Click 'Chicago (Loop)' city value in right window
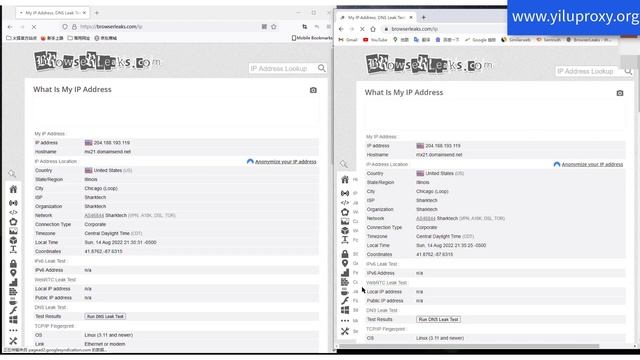 click(432, 191)
